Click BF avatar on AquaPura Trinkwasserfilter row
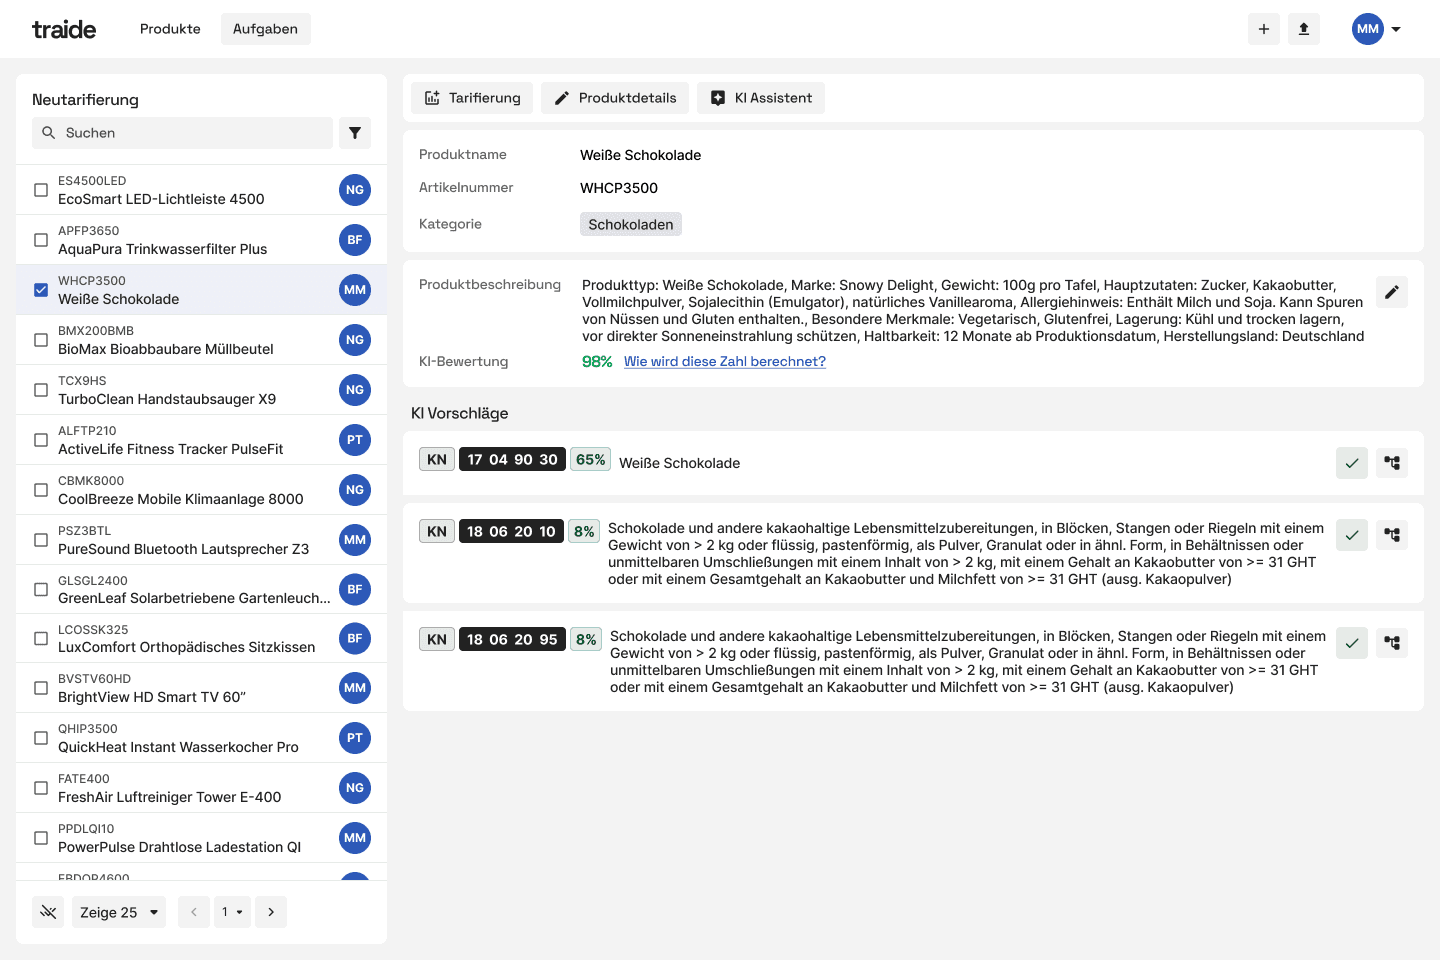The width and height of the screenshot is (1440, 960). click(355, 240)
